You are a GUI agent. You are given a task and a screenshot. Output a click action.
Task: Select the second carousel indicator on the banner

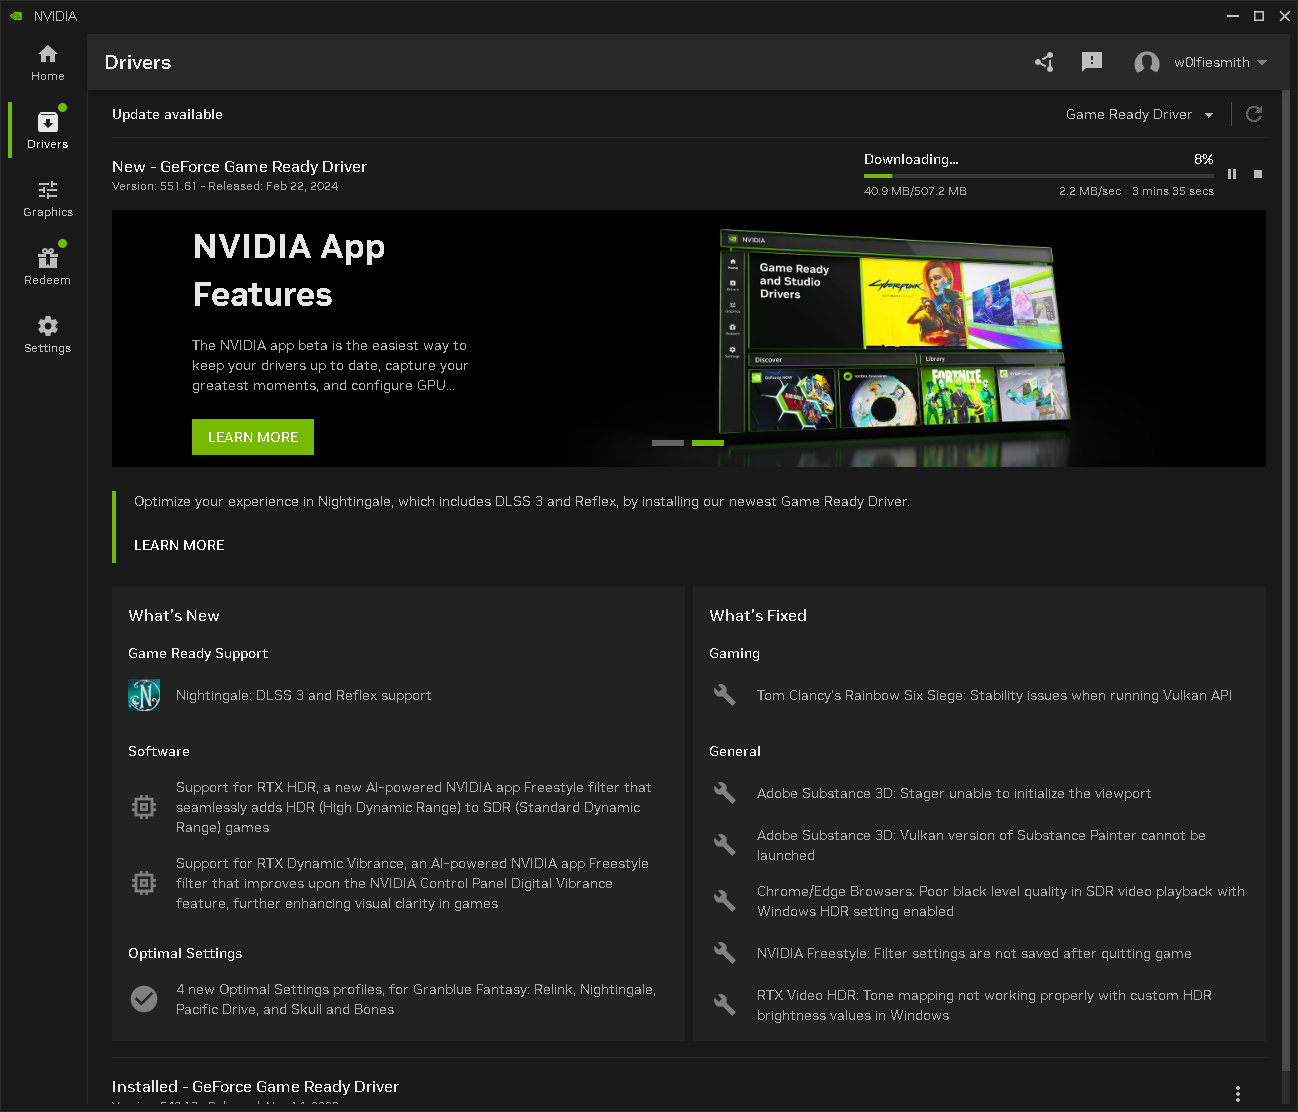pyautogui.click(x=708, y=442)
